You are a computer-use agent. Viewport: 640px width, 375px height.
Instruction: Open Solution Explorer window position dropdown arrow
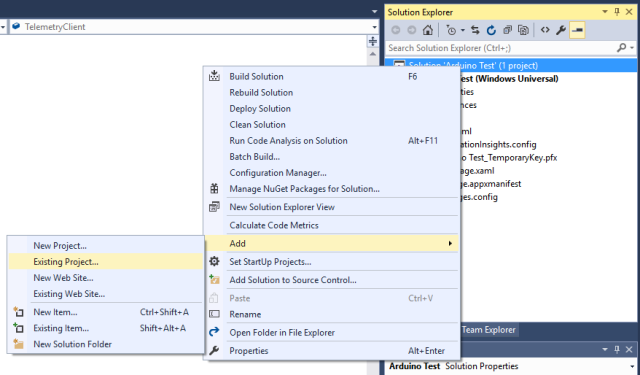coord(605,12)
